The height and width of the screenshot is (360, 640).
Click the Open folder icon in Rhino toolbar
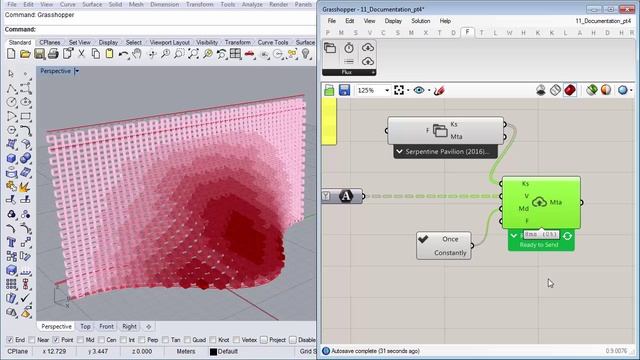(x=25, y=54)
